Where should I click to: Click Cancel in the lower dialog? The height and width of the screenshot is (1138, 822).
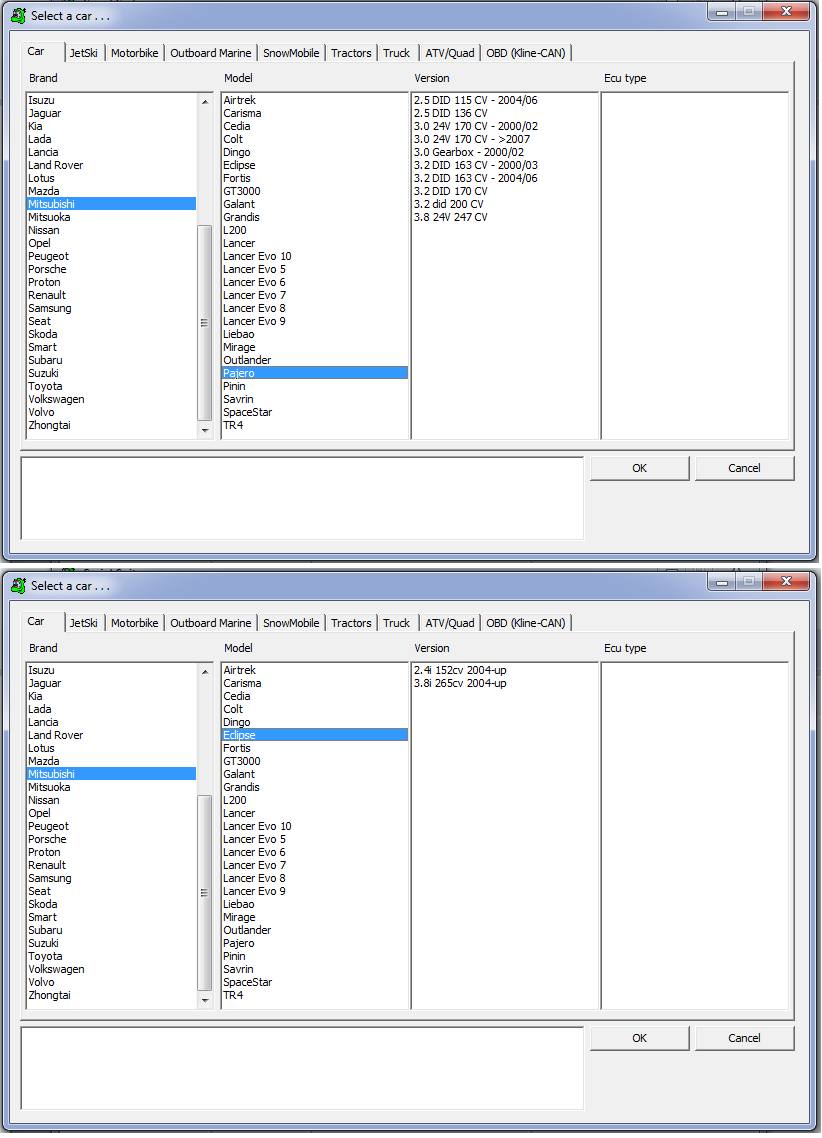744,1038
